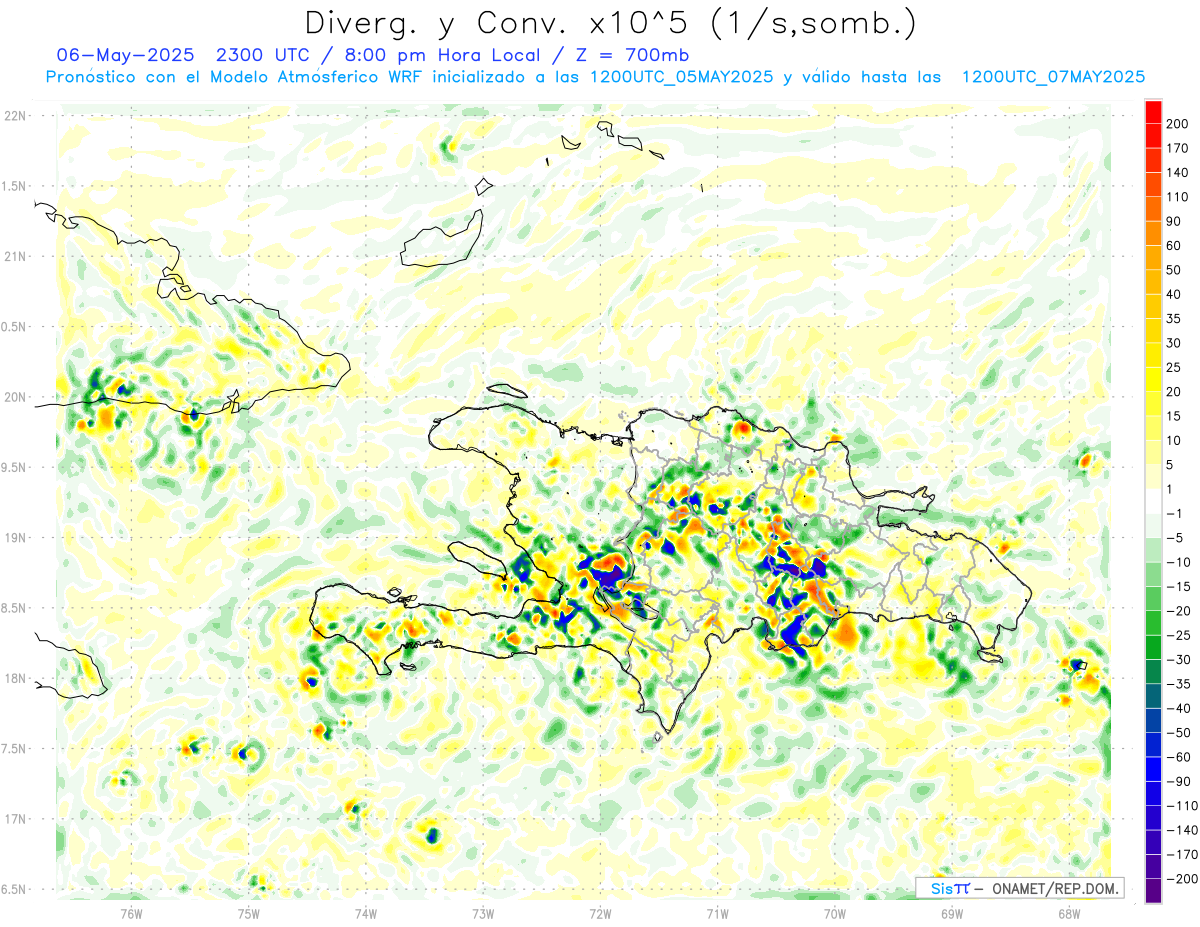Viewport: 1200px width, 927px height.
Task: Click the '-25' value on the color scale
Action: pyautogui.click(x=1177, y=635)
